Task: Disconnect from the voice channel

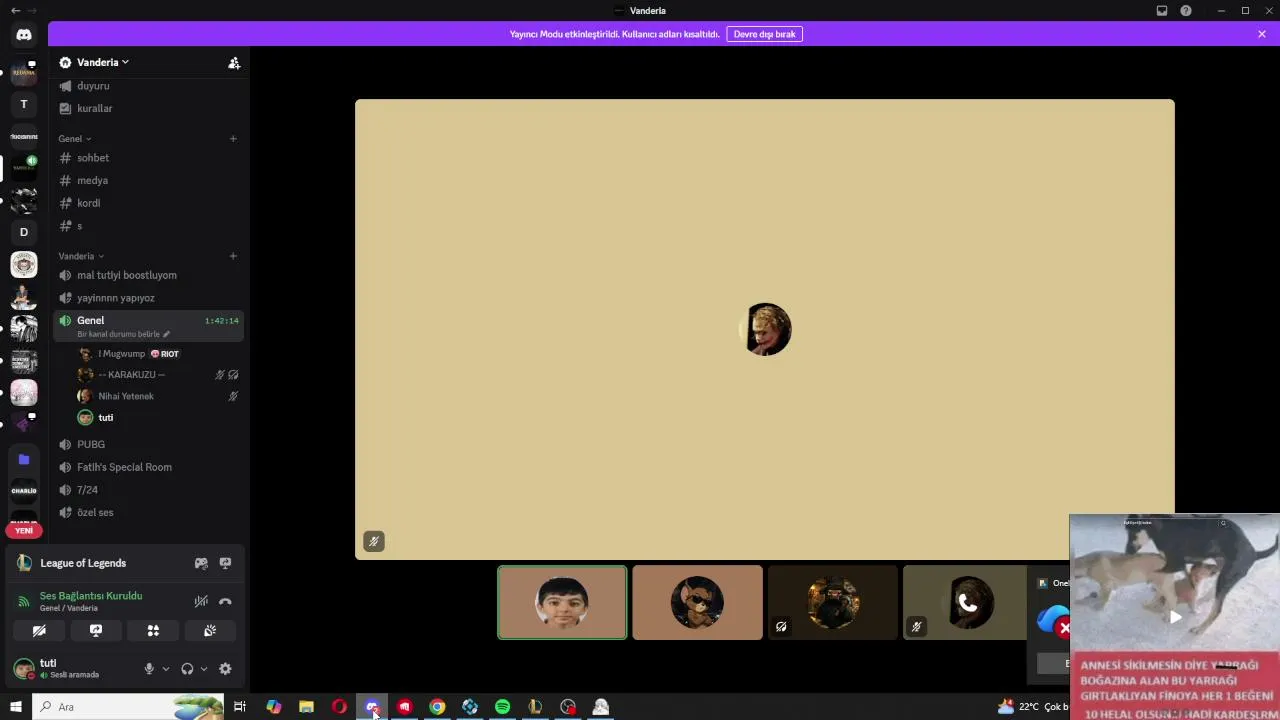Action: click(225, 601)
